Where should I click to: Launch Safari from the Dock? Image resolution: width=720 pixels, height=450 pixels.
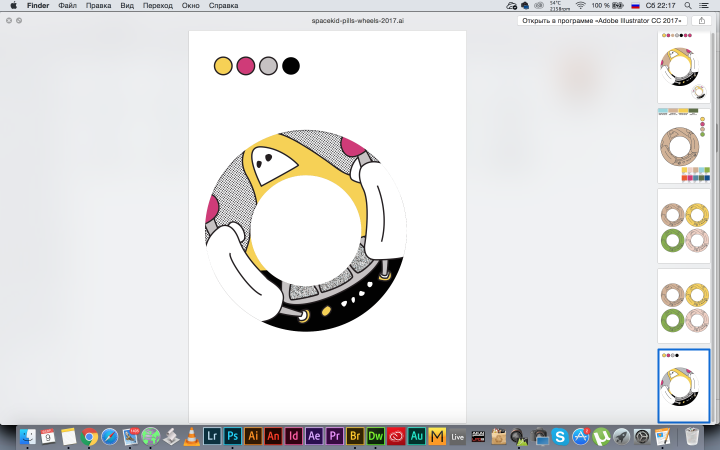[x=110, y=436]
